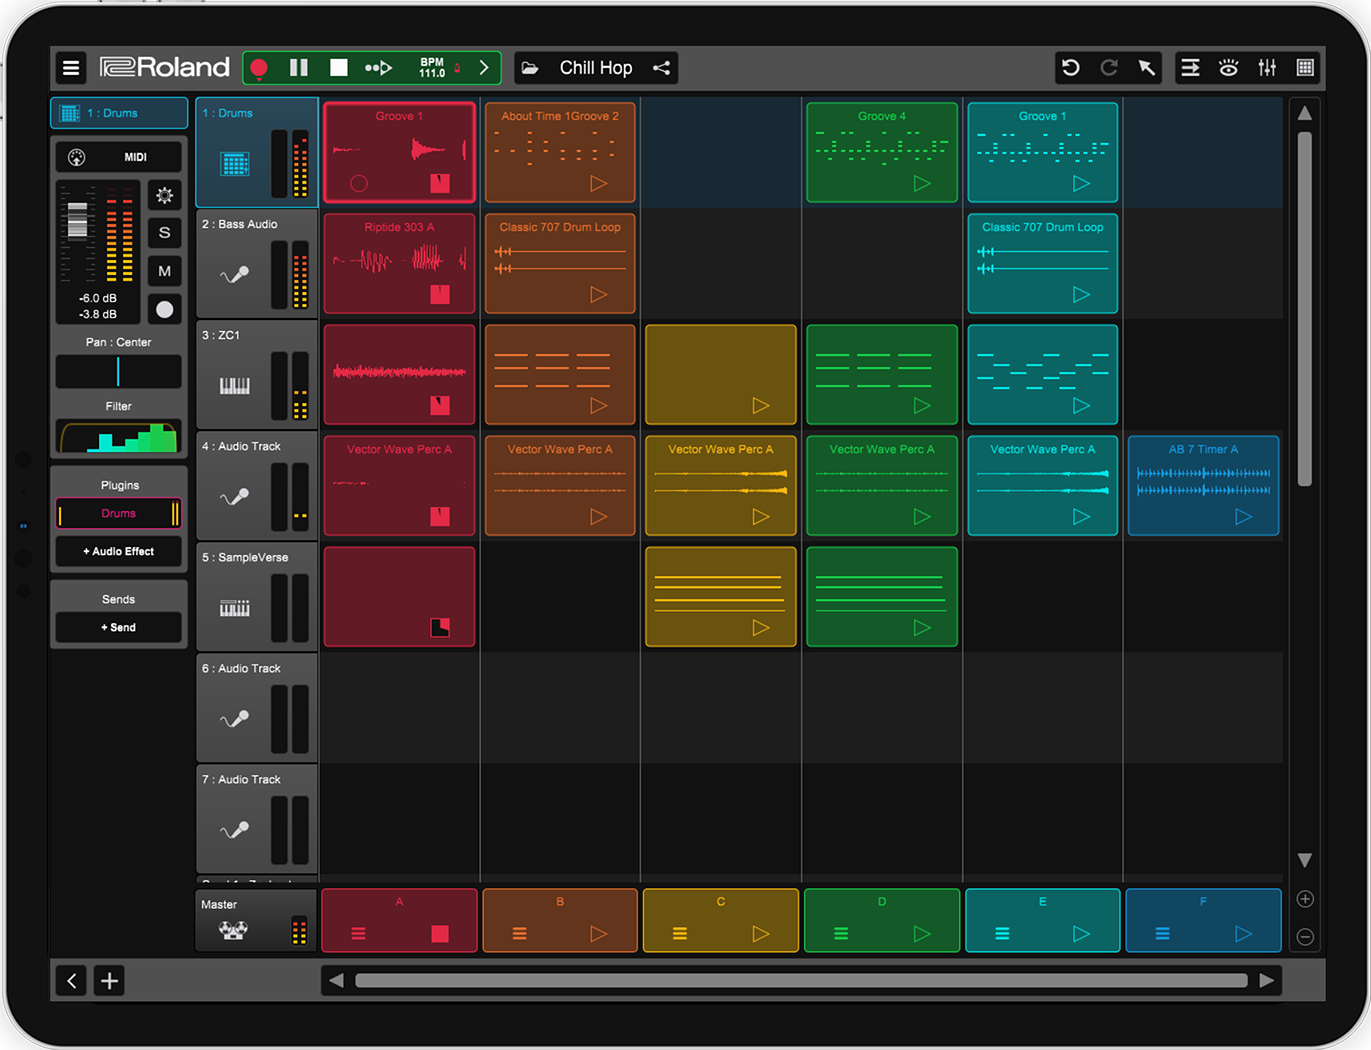1371x1050 pixels.
Task: Click the undo arrow icon
Action: (1071, 68)
